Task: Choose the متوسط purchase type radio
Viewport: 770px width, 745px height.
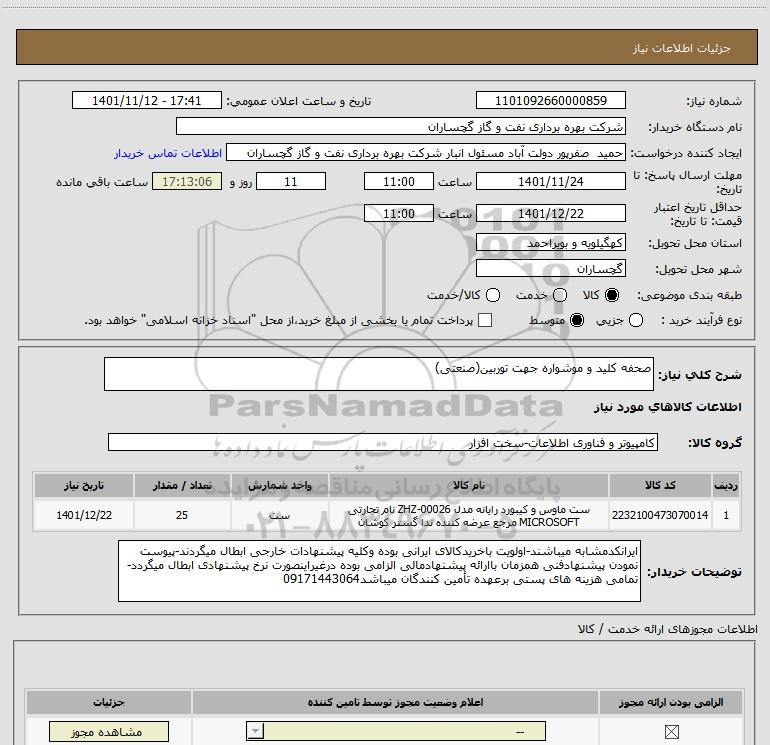Action: point(577,320)
